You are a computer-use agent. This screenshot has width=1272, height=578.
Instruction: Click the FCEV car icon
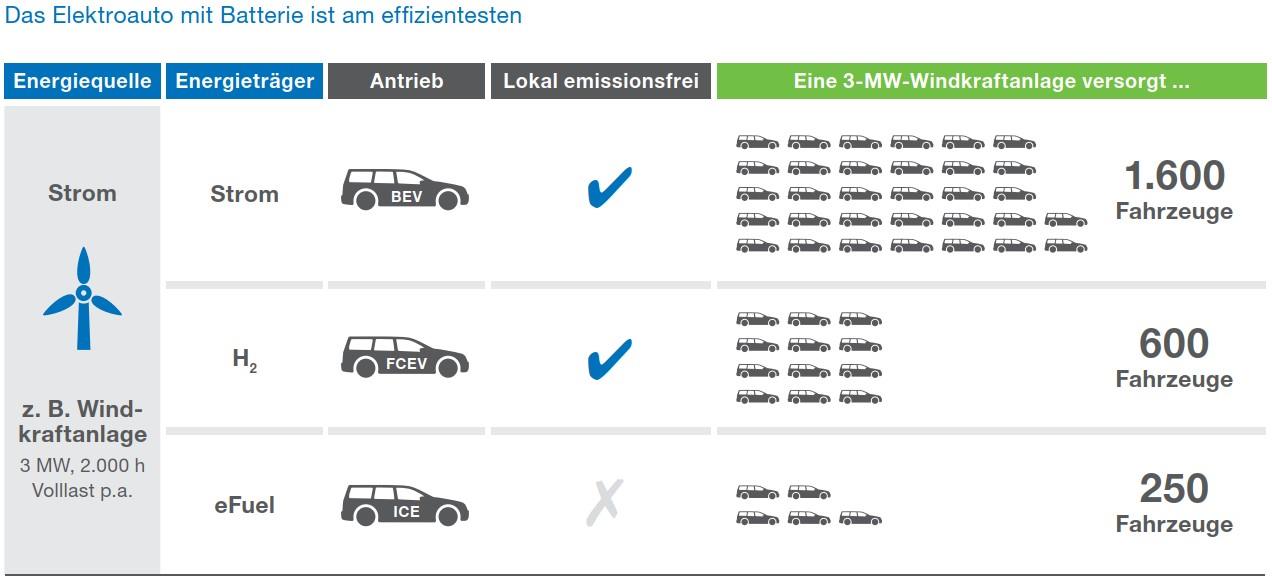(405, 356)
